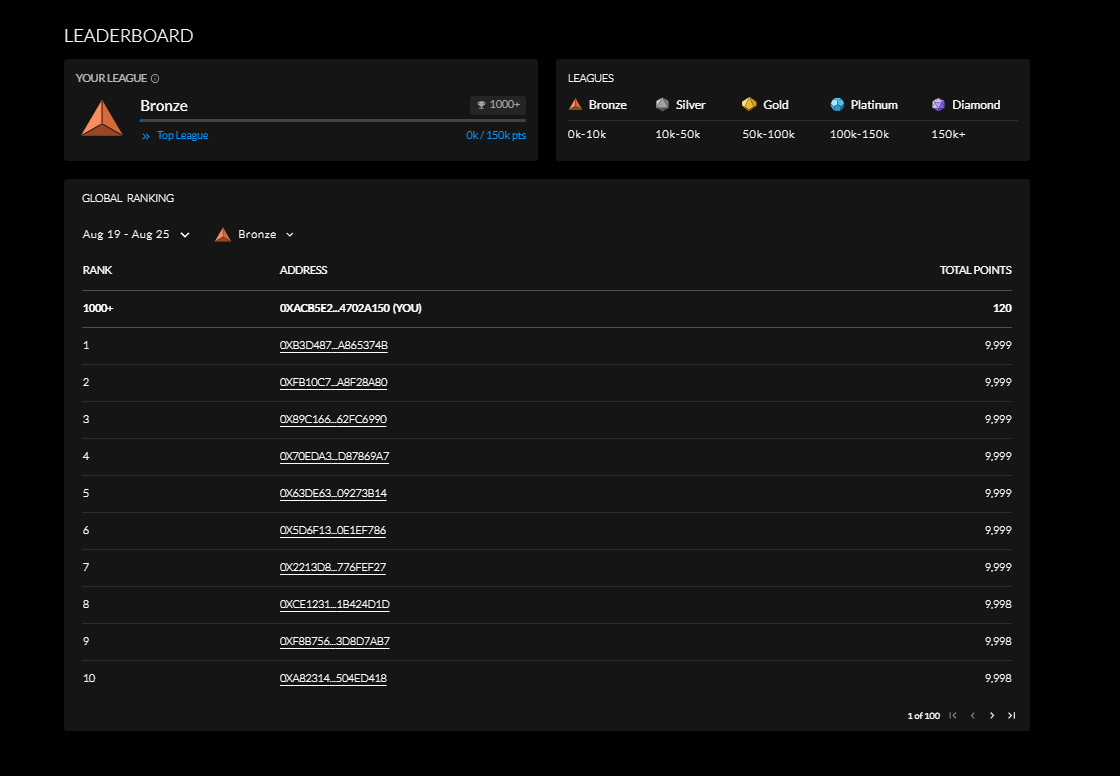Open address 0XB3D487...A865374B
This screenshot has width=1120, height=776.
pos(334,345)
